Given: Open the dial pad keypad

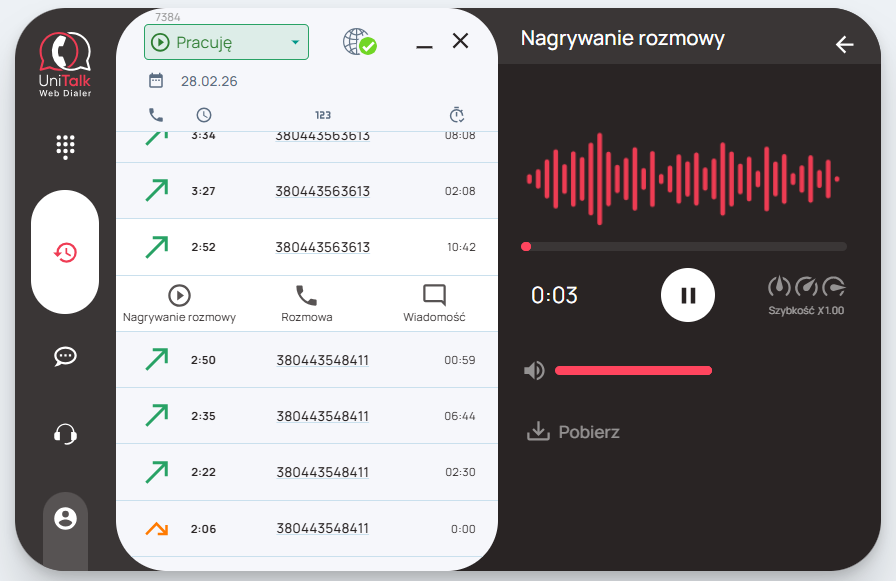Looking at the screenshot, I should point(65,147).
